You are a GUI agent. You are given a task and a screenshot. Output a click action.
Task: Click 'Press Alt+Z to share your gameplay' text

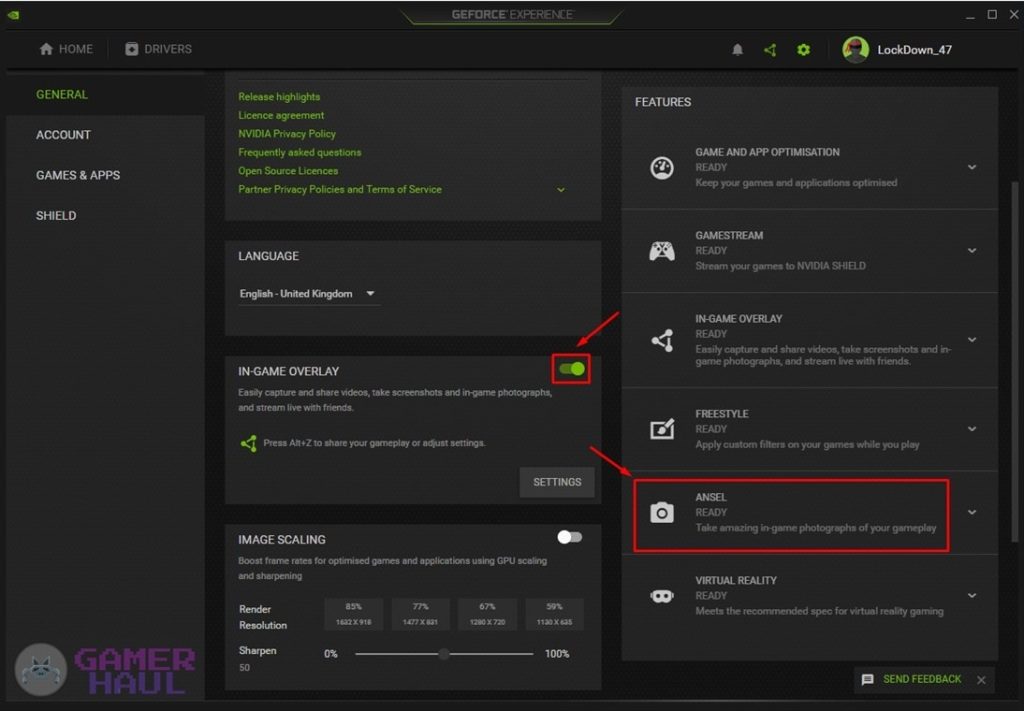pos(374,443)
